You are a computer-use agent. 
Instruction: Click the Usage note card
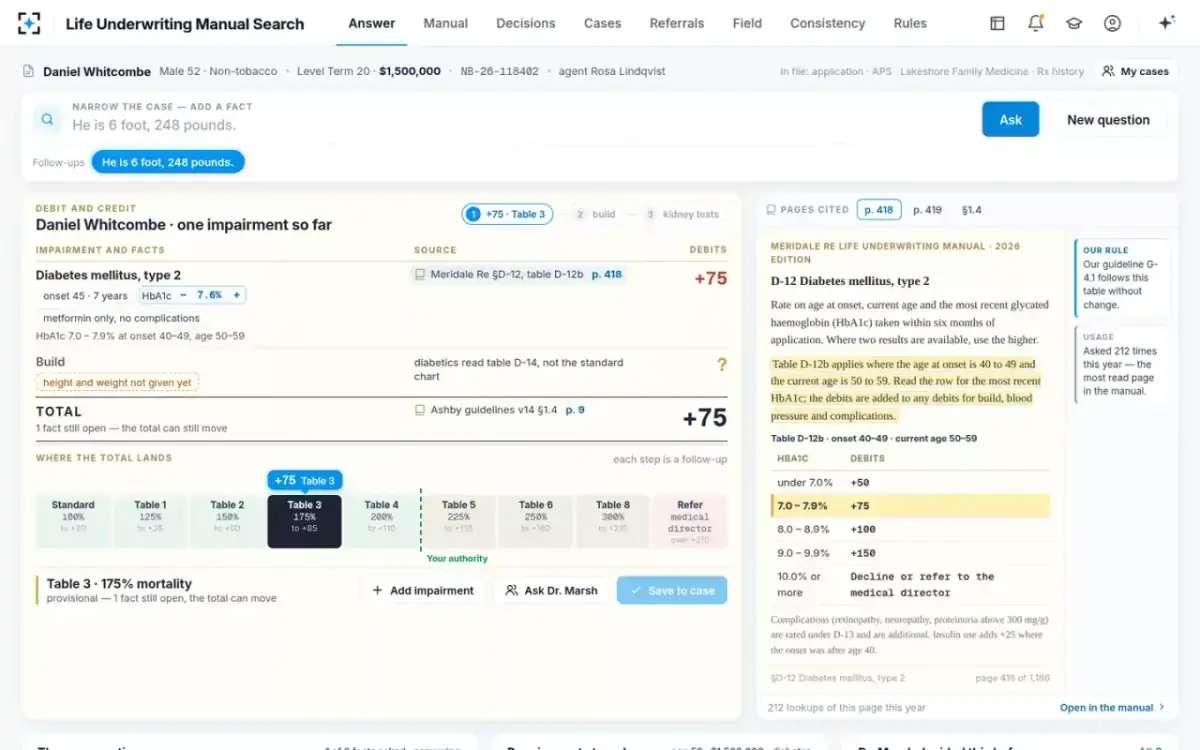1121,364
